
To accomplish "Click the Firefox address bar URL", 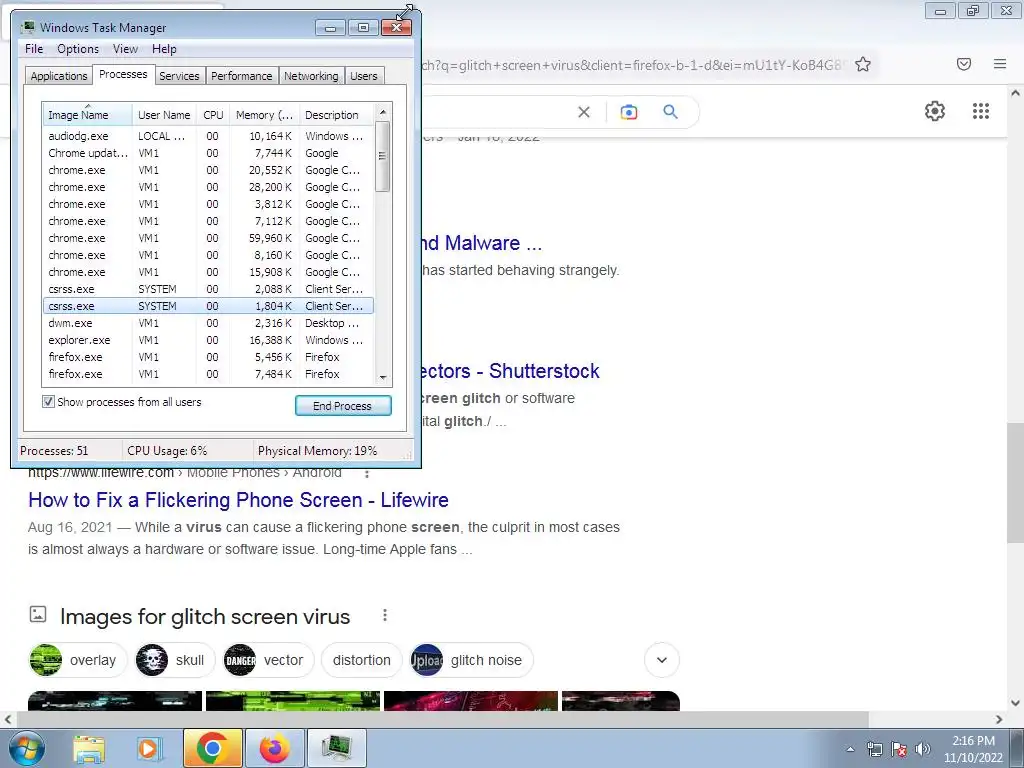I will coord(633,65).
